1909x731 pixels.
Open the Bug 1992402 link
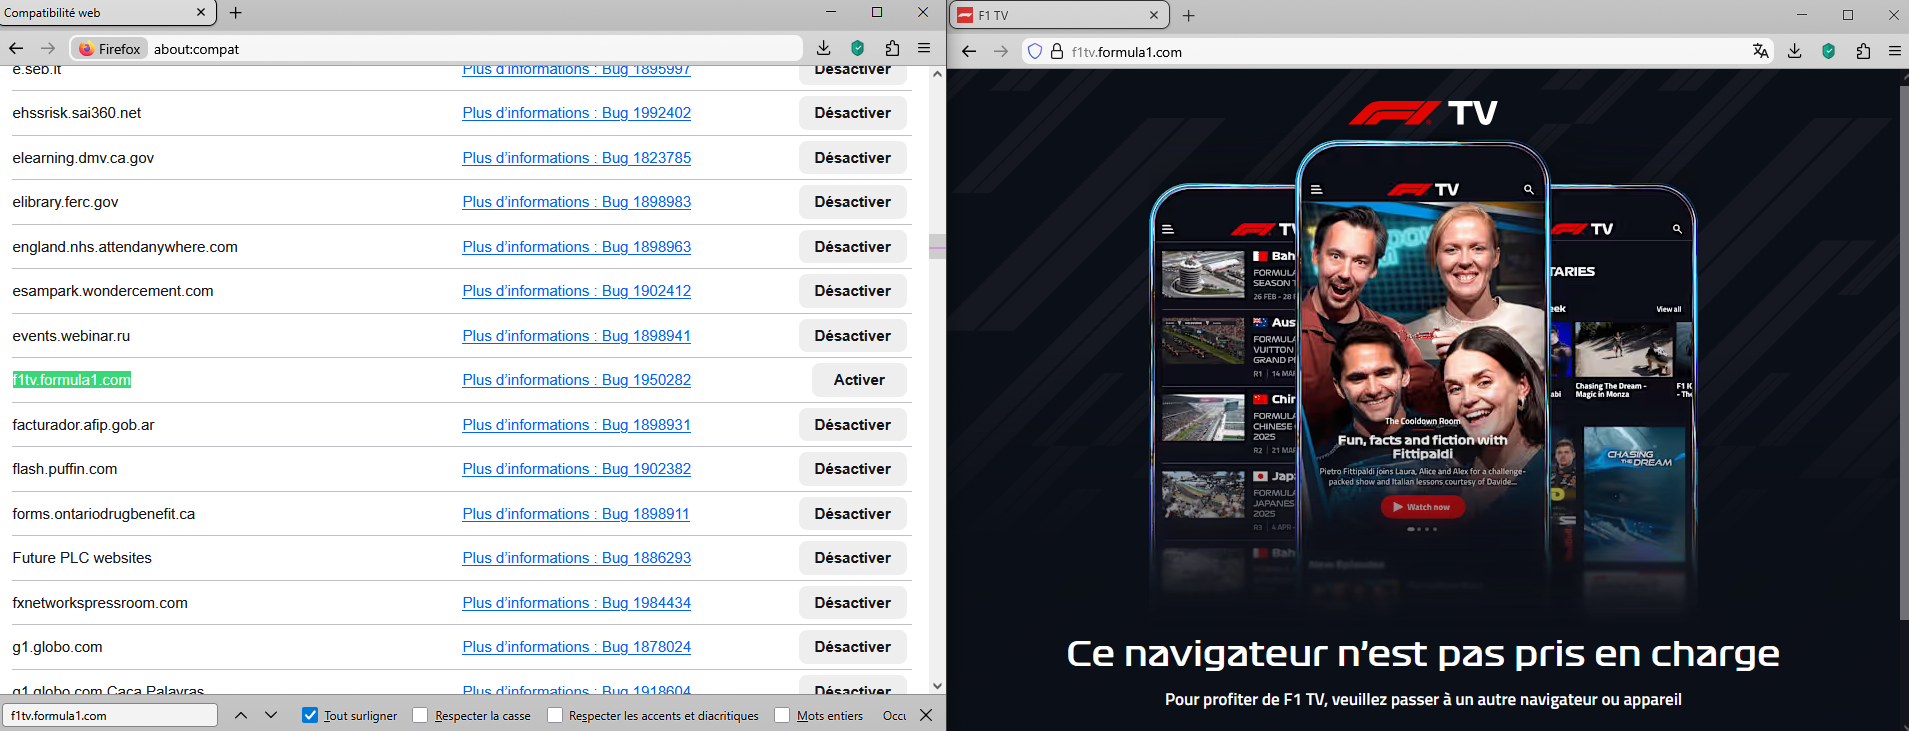[577, 113]
